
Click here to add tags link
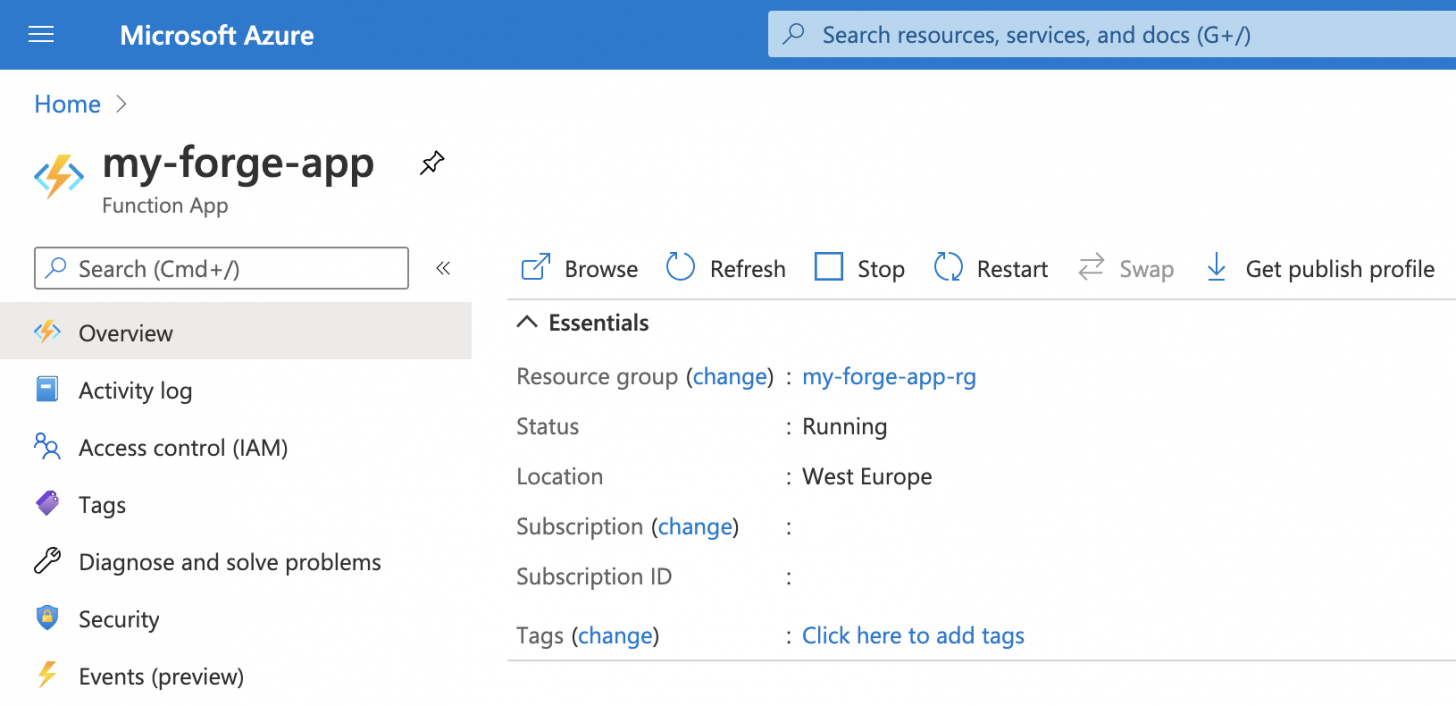coord(913,635)
